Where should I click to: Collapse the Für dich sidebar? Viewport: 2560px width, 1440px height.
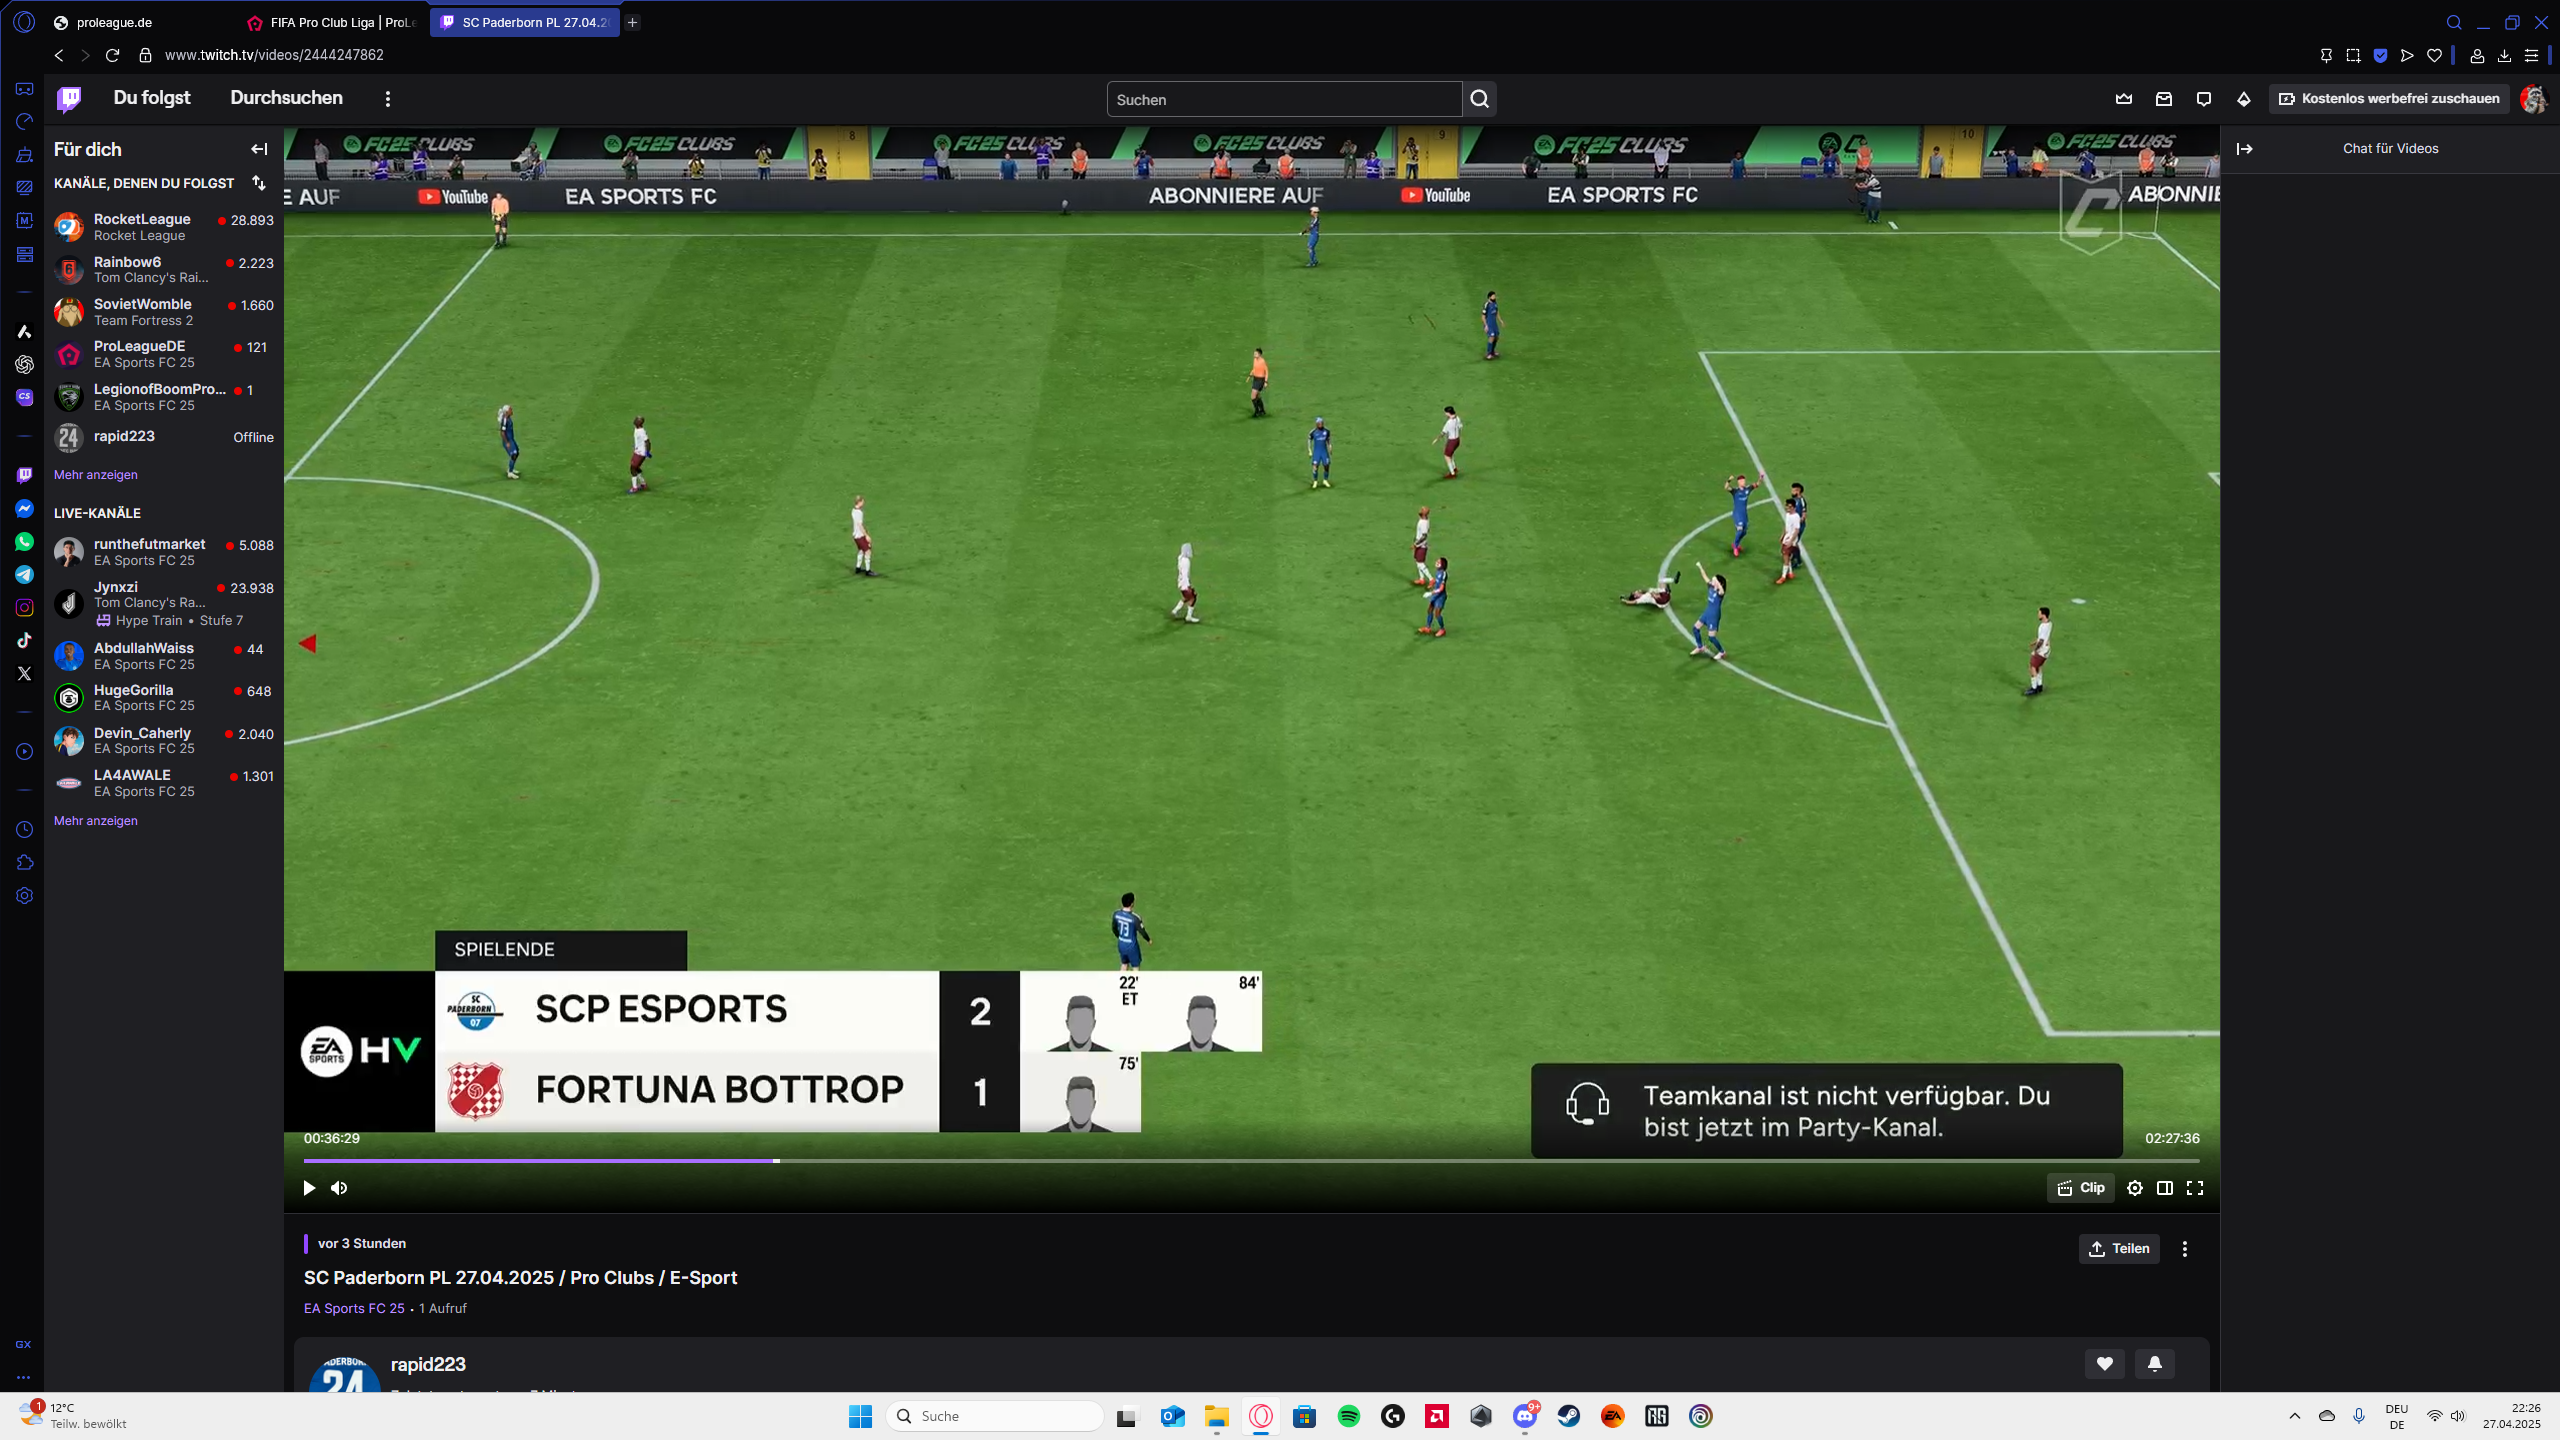(x=259, y=149)
